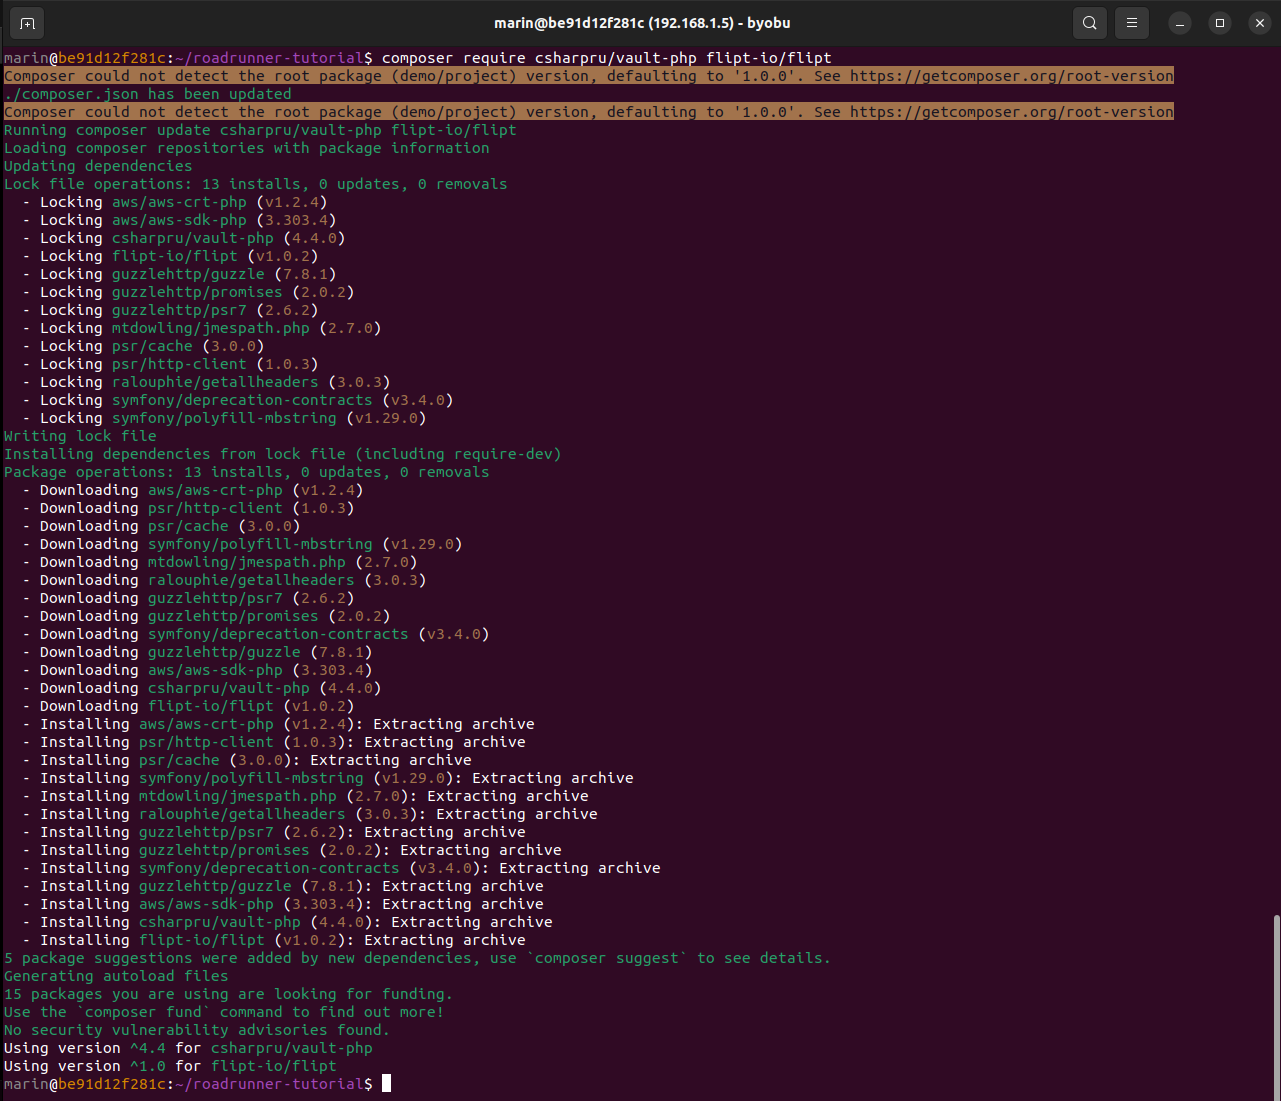This screenshot has height=1101, width=1281.
Task: Click 'Locking psr/cache' line
Action: (143, 346)
